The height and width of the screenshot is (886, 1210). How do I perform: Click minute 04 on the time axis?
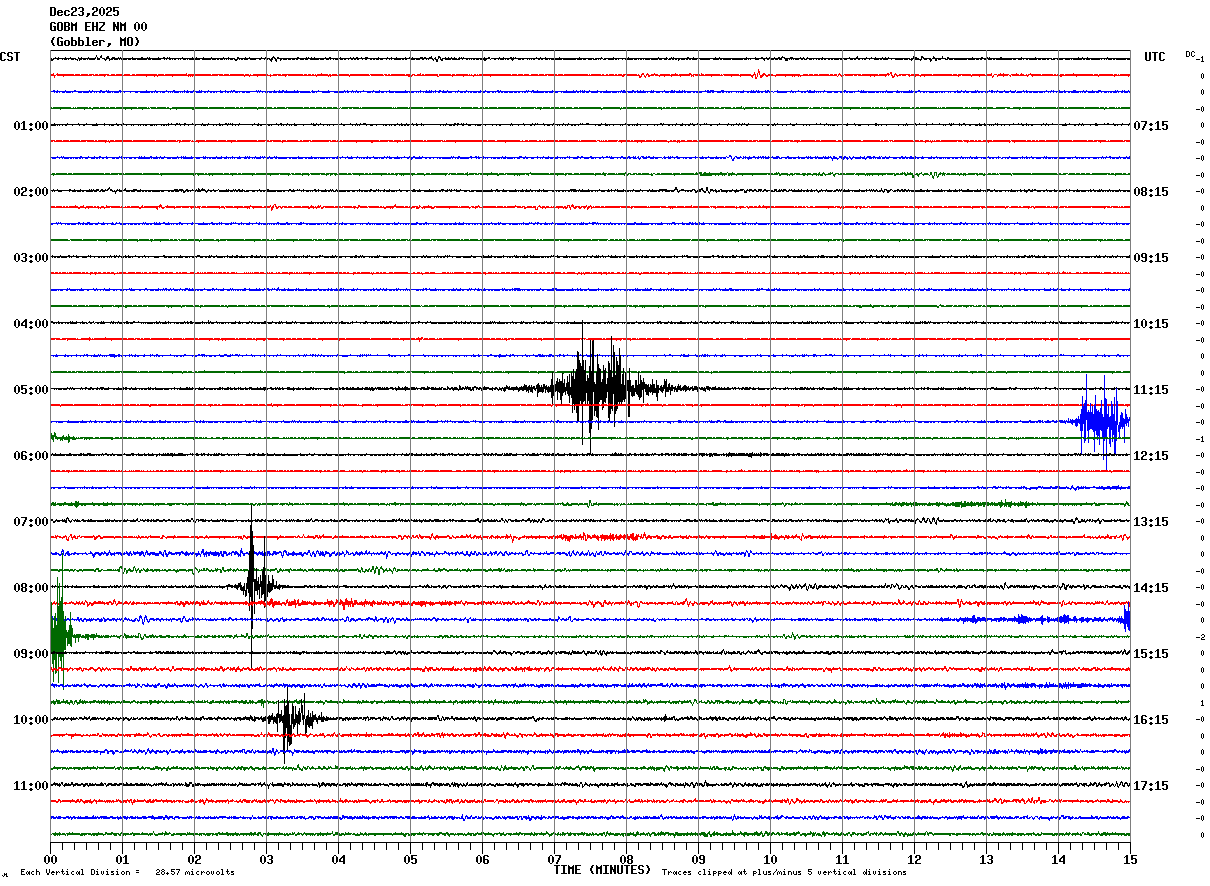pyautogui.click(x=338, y=859)
